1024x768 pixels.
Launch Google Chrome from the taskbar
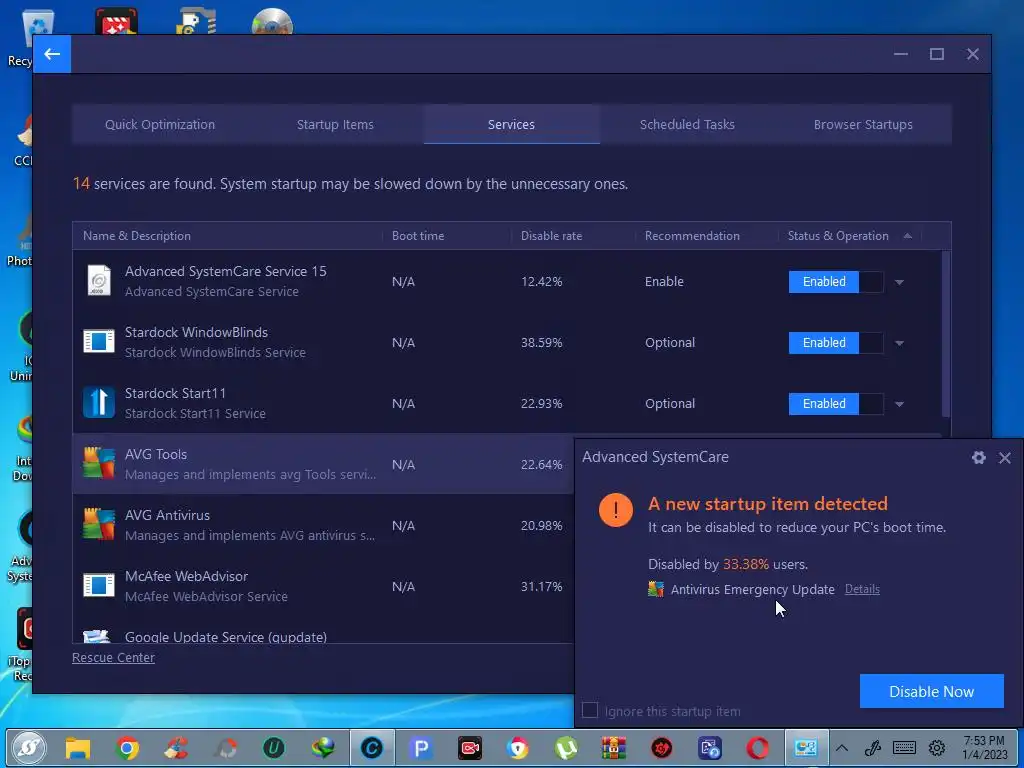[127, 748]
